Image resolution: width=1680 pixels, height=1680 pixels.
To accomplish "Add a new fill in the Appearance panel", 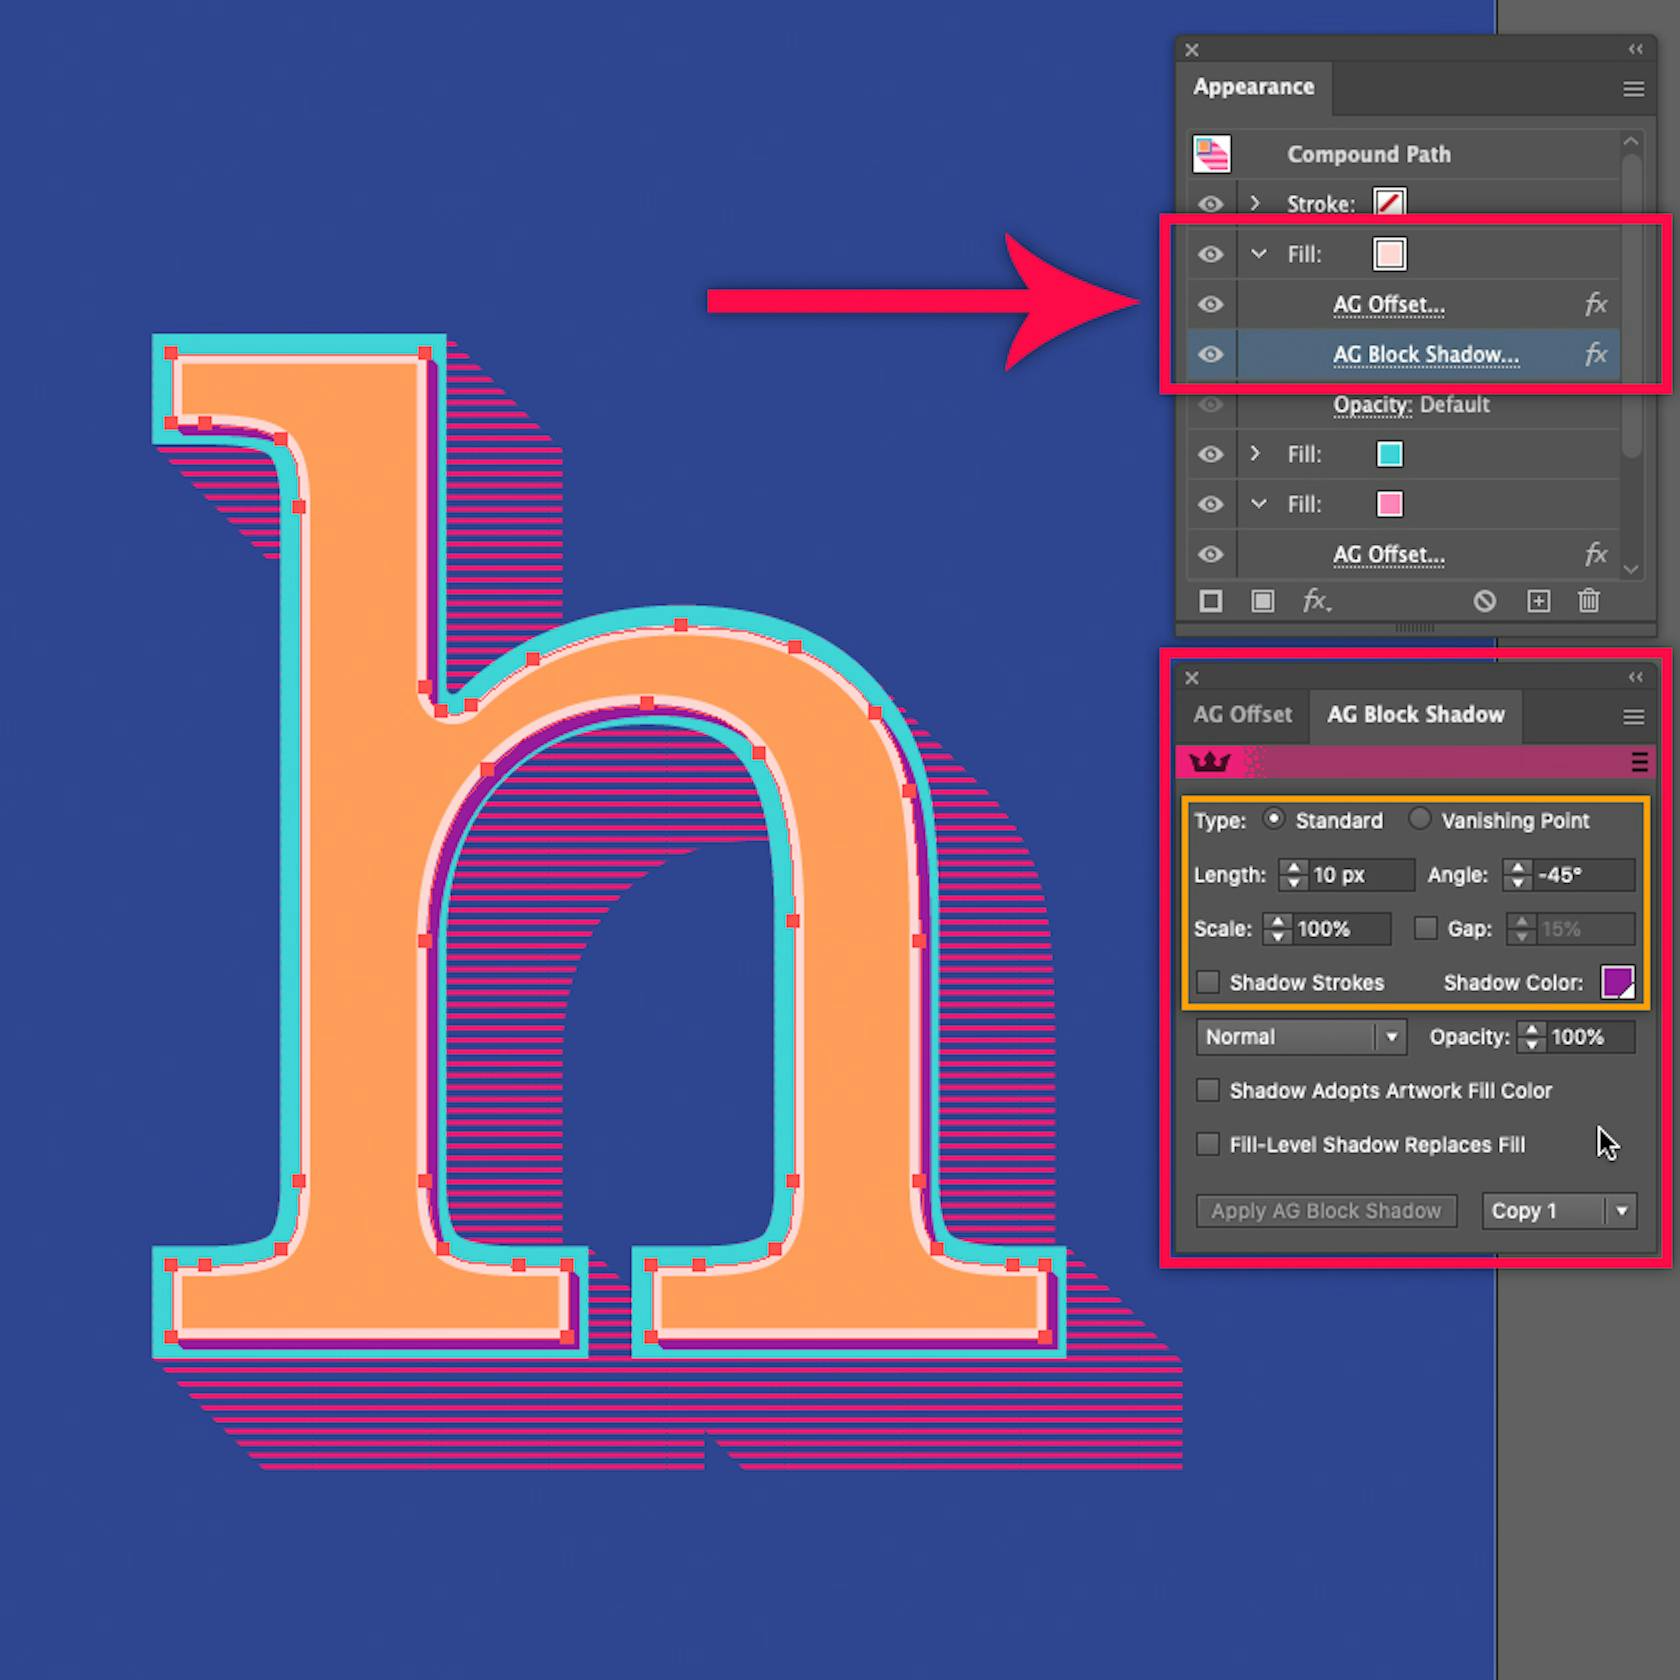I will pos(1263,600).
